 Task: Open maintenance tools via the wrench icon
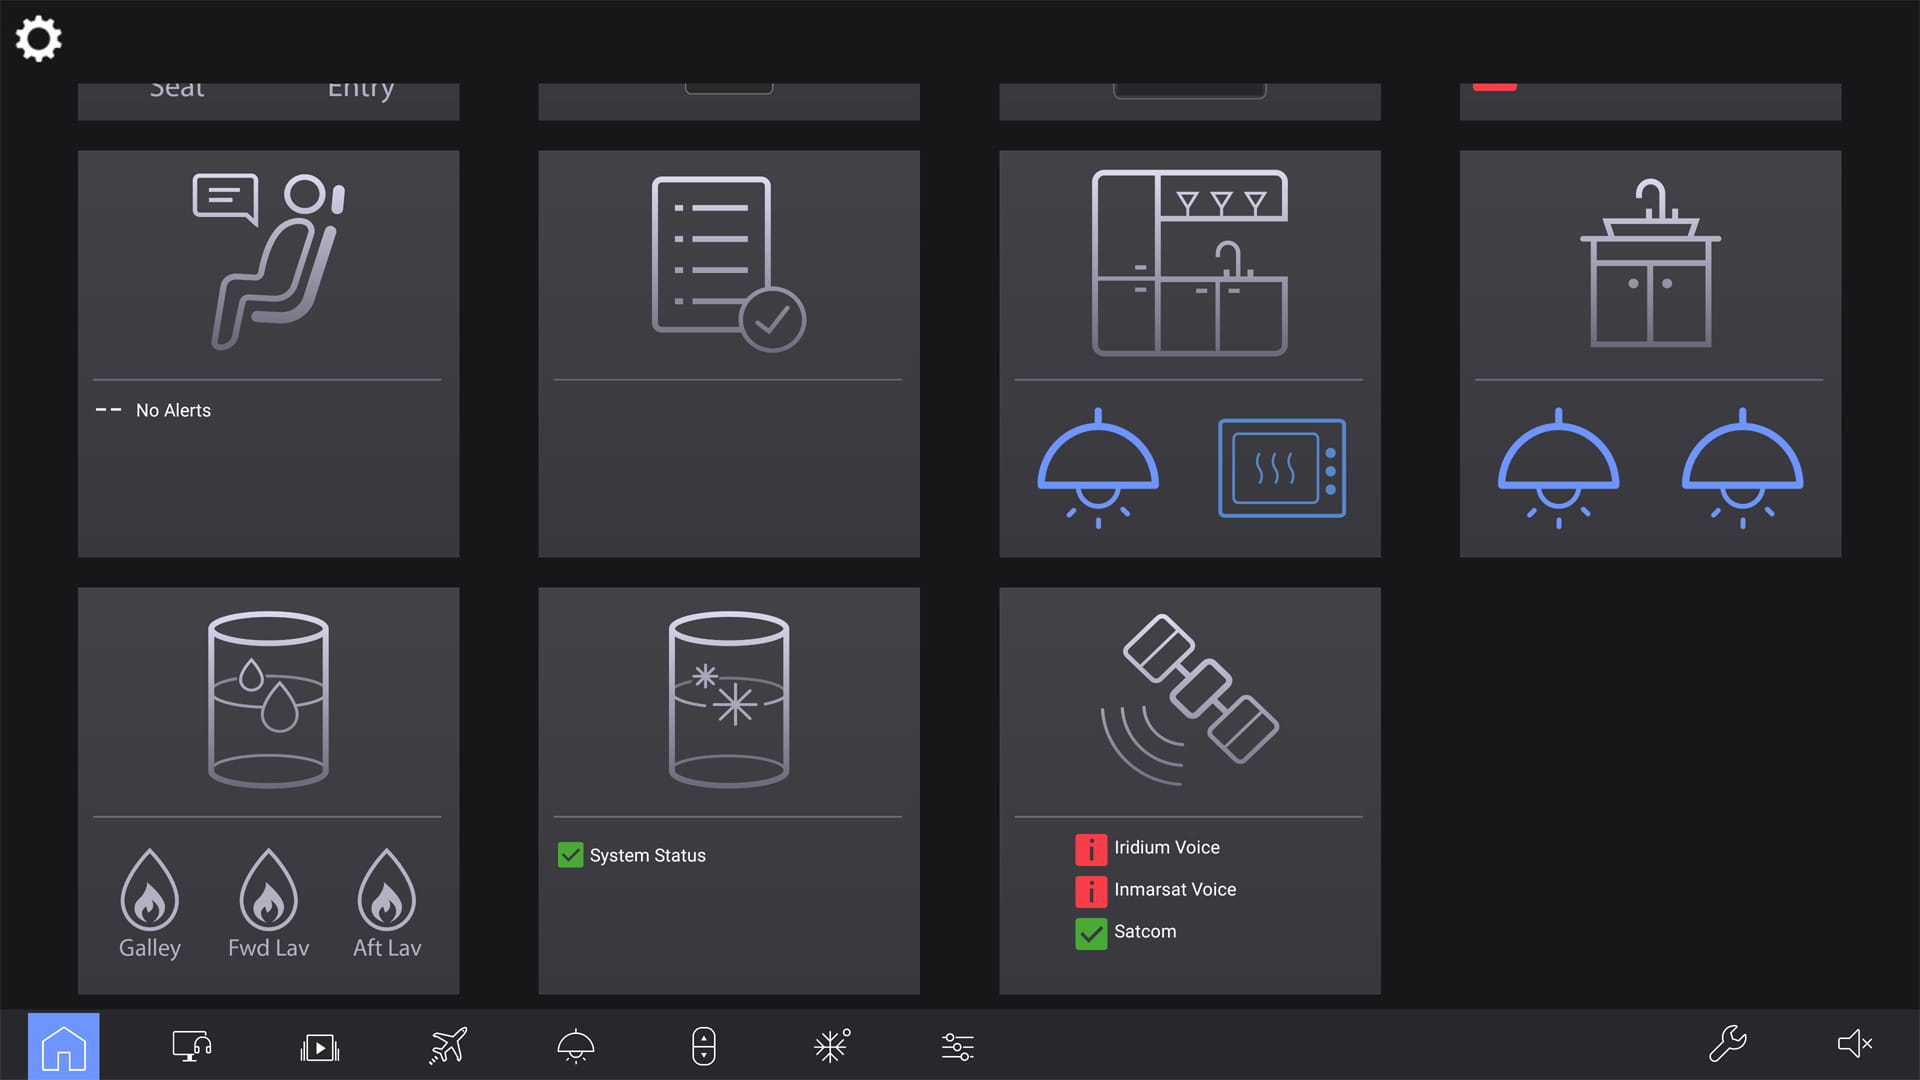tap(1728, 1044)
